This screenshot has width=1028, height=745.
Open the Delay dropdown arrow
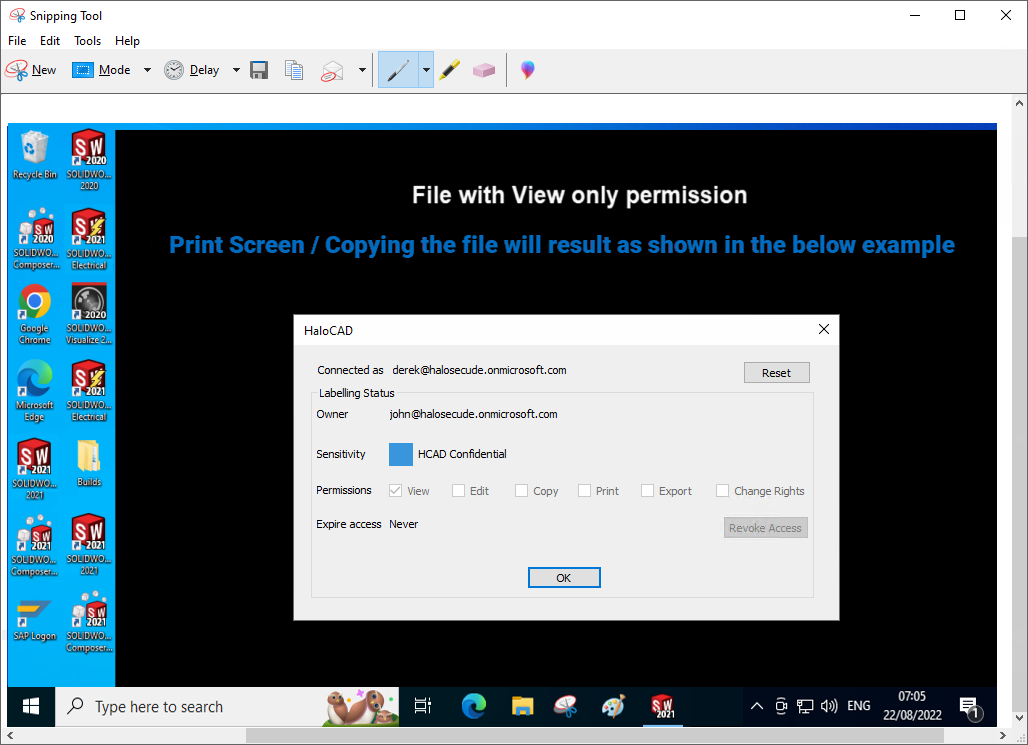tap(236, 70)
